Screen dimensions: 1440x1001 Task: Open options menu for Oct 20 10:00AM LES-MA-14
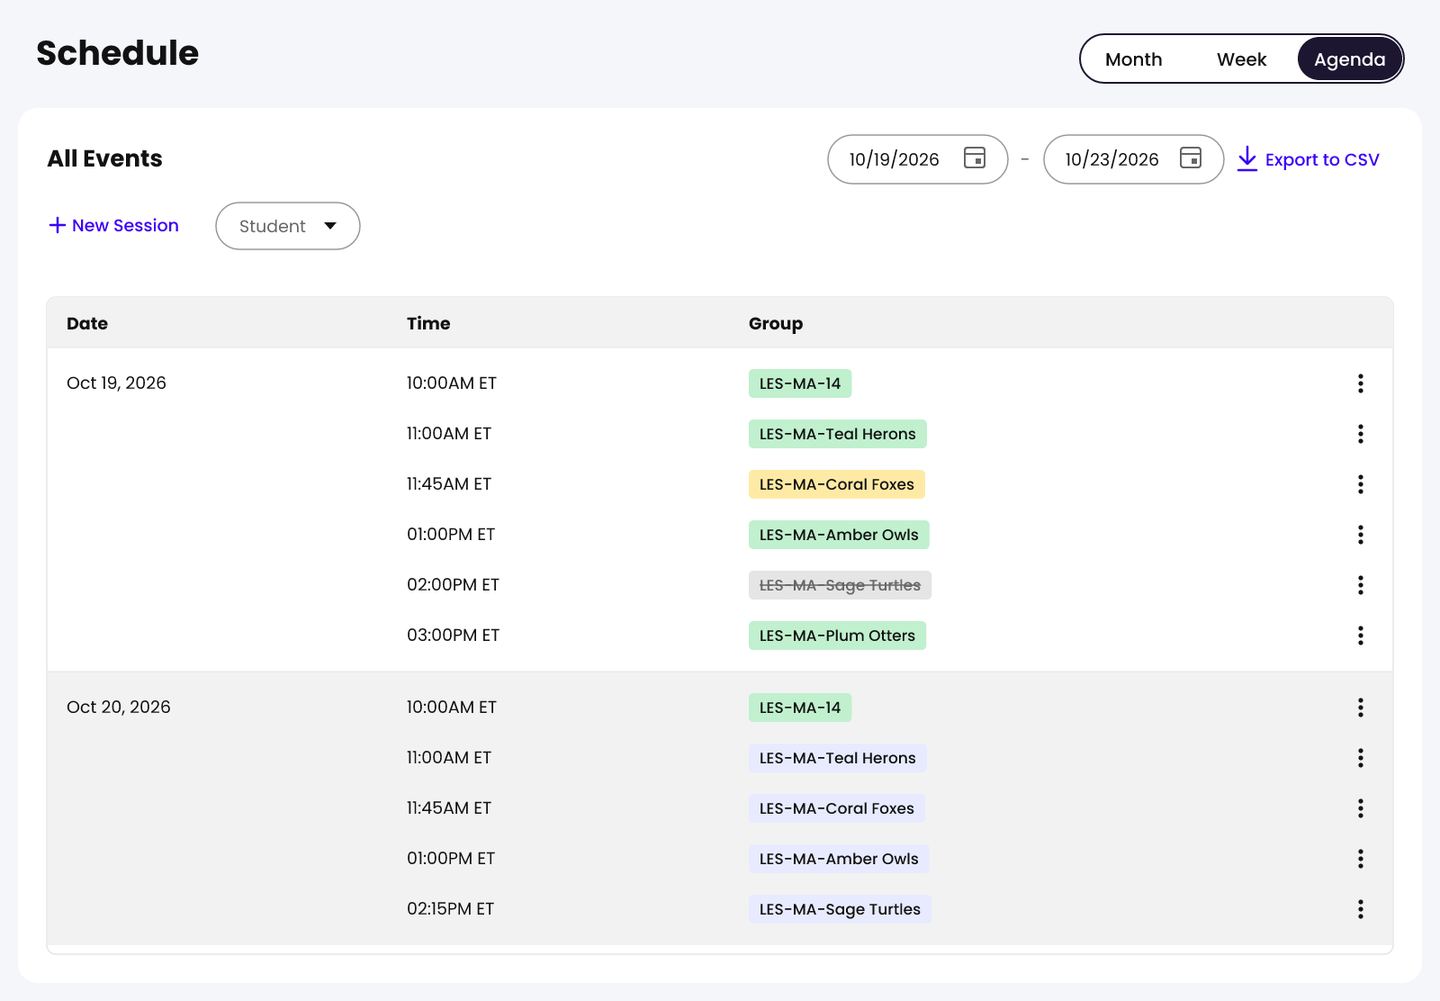tap(1360, 707)
